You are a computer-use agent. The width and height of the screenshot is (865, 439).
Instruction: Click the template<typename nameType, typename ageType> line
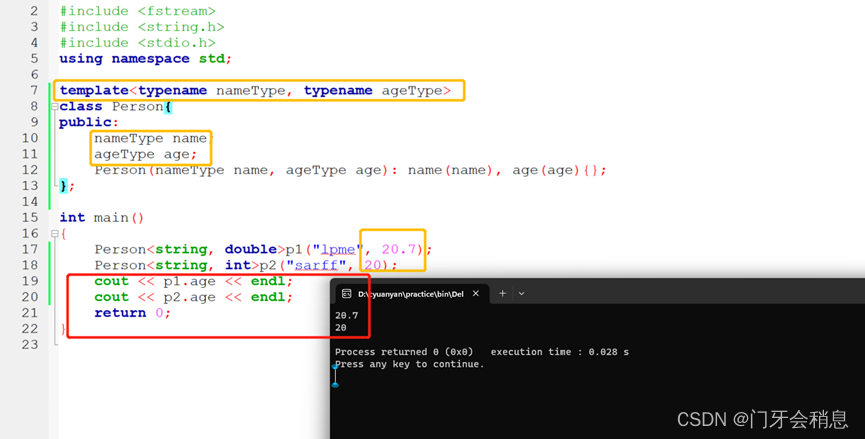click(x=255, y=91)
